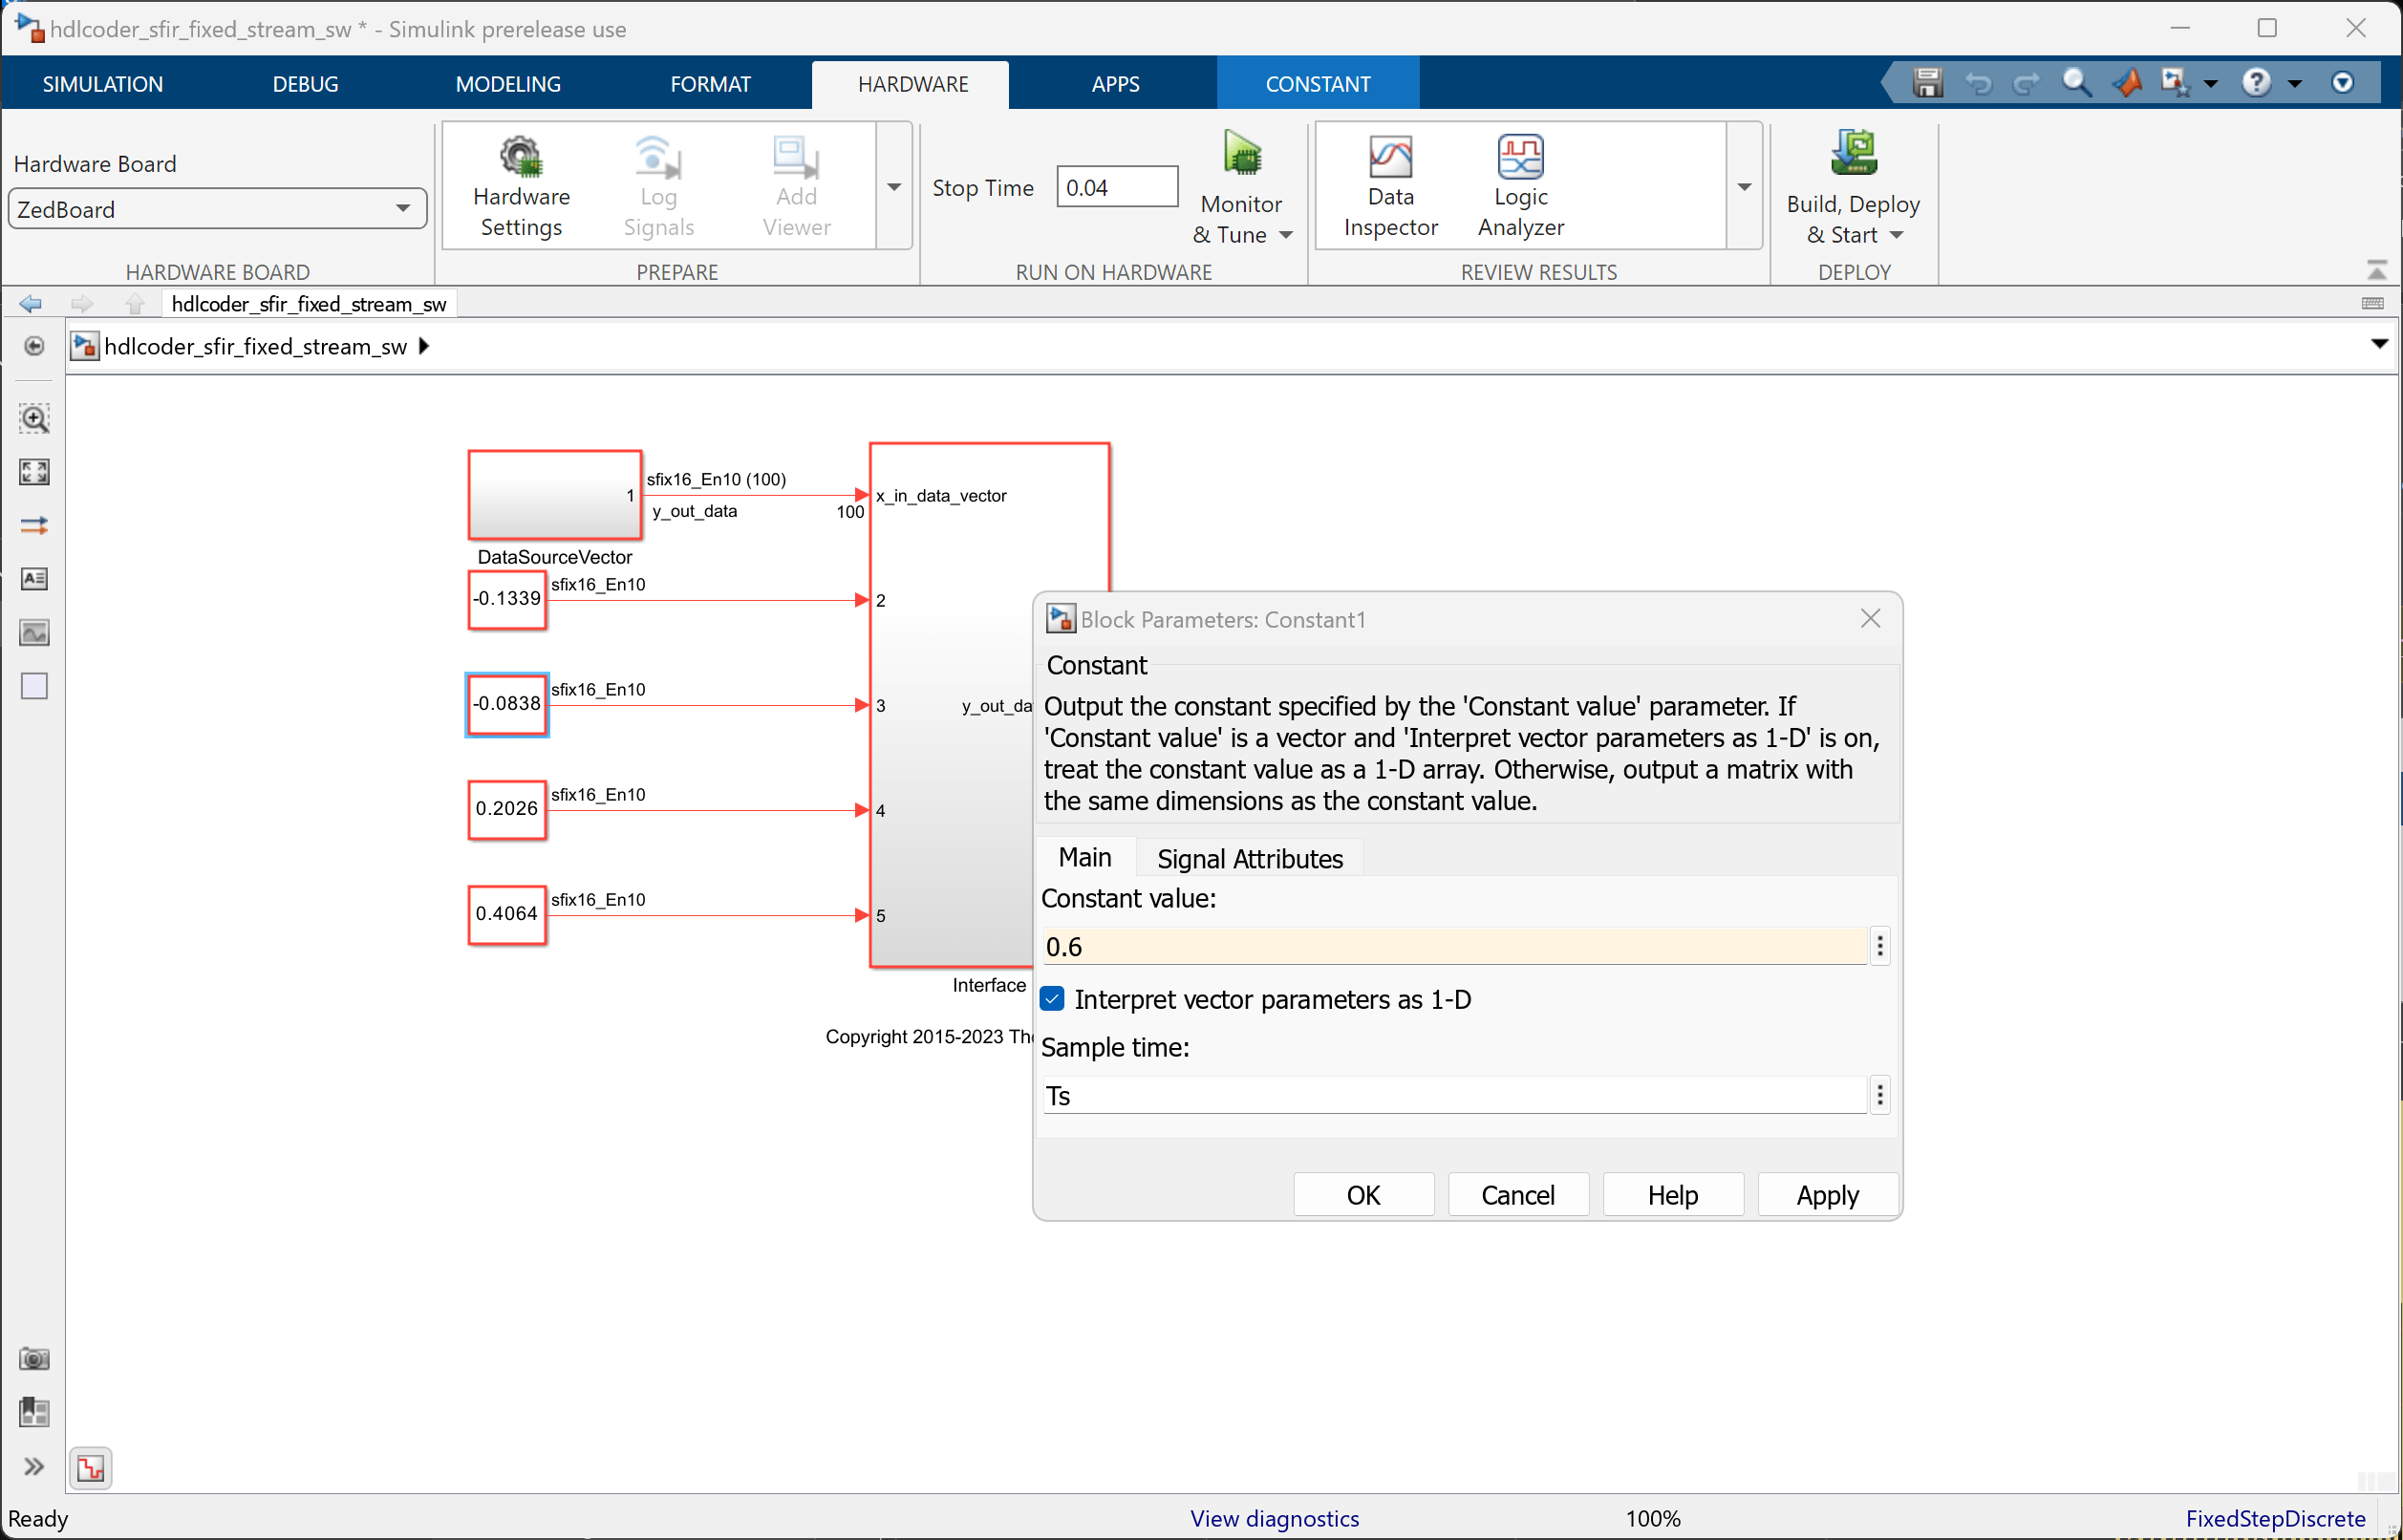Expand the Review Results gallery arrow

coord(1744,187)
